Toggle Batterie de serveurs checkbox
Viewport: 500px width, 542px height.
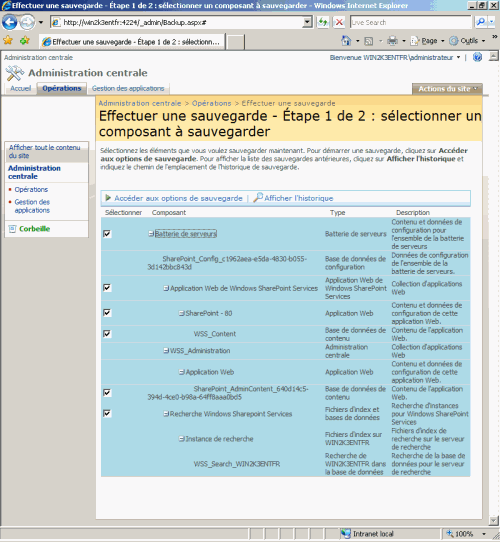(107, 234)
